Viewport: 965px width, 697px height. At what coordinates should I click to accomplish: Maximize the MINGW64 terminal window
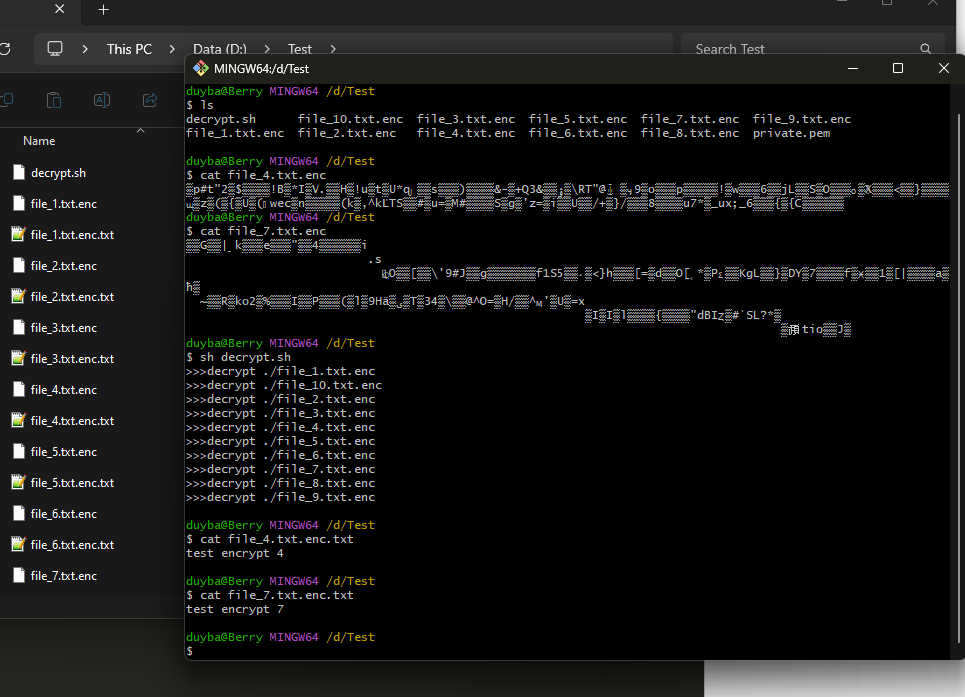[898, 68]
